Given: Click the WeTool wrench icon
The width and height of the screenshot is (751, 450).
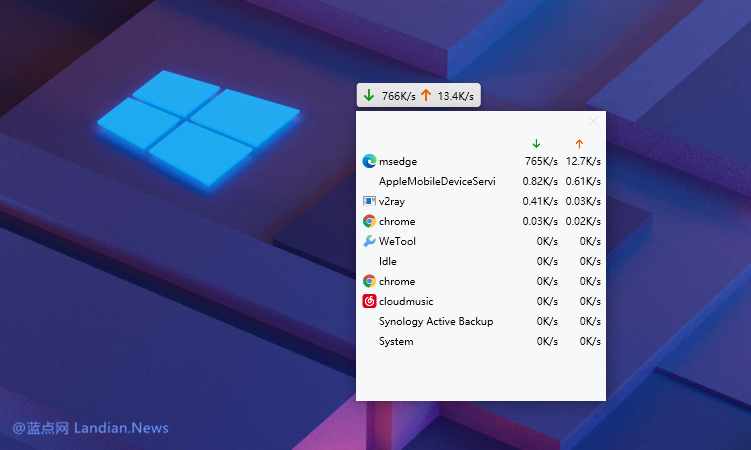Looking at the screenshot, I should [x=369, y=241].
